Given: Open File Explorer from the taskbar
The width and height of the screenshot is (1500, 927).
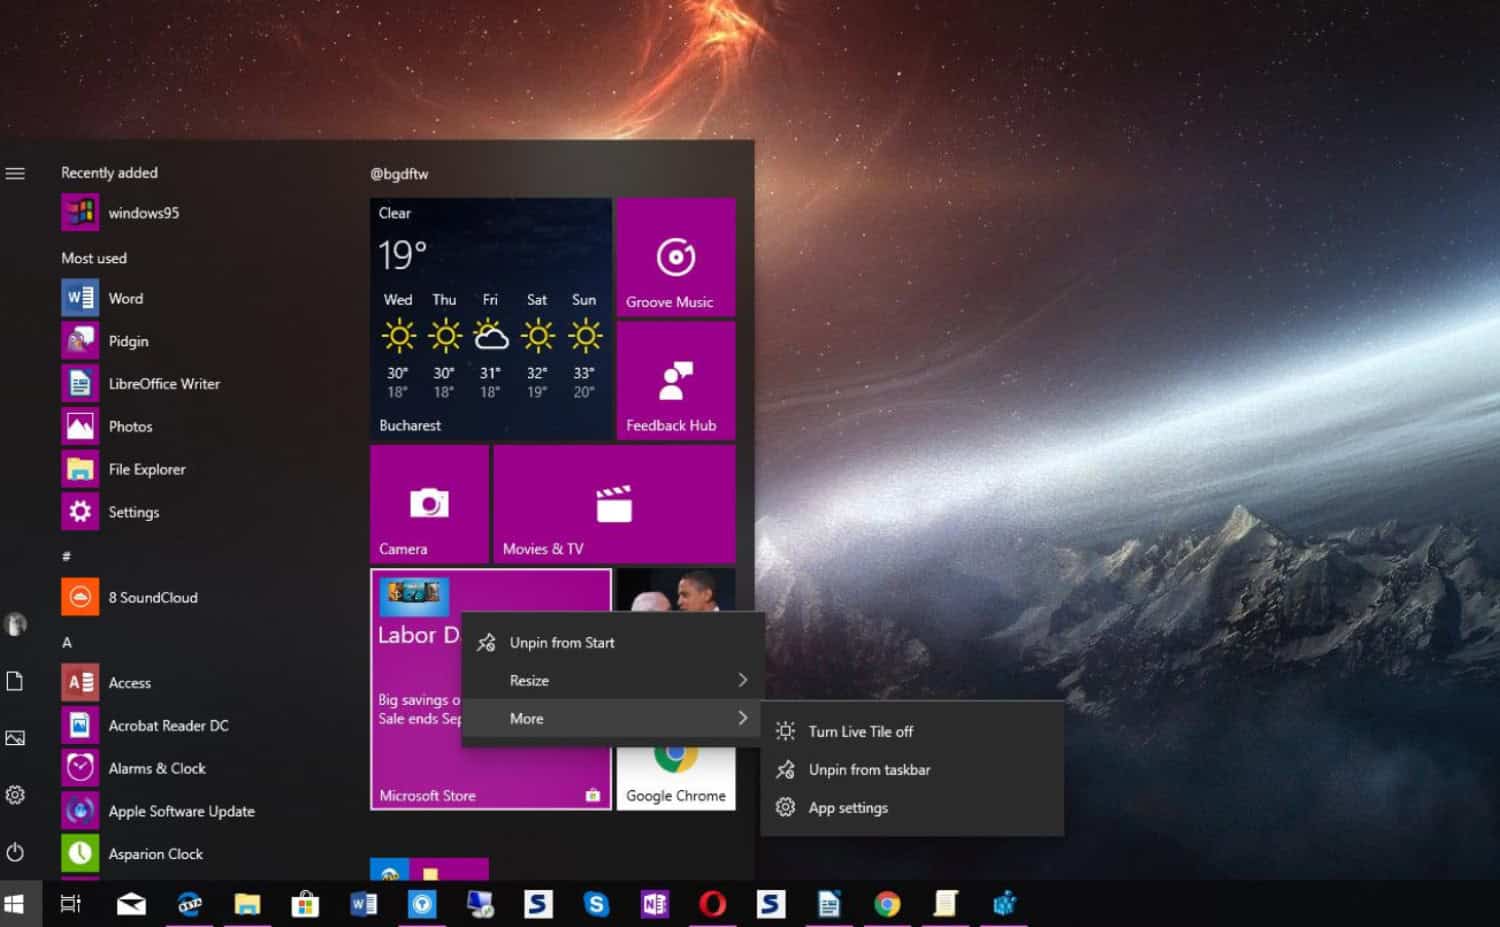Looking at the screenshot, I should [x=247, y=904].
